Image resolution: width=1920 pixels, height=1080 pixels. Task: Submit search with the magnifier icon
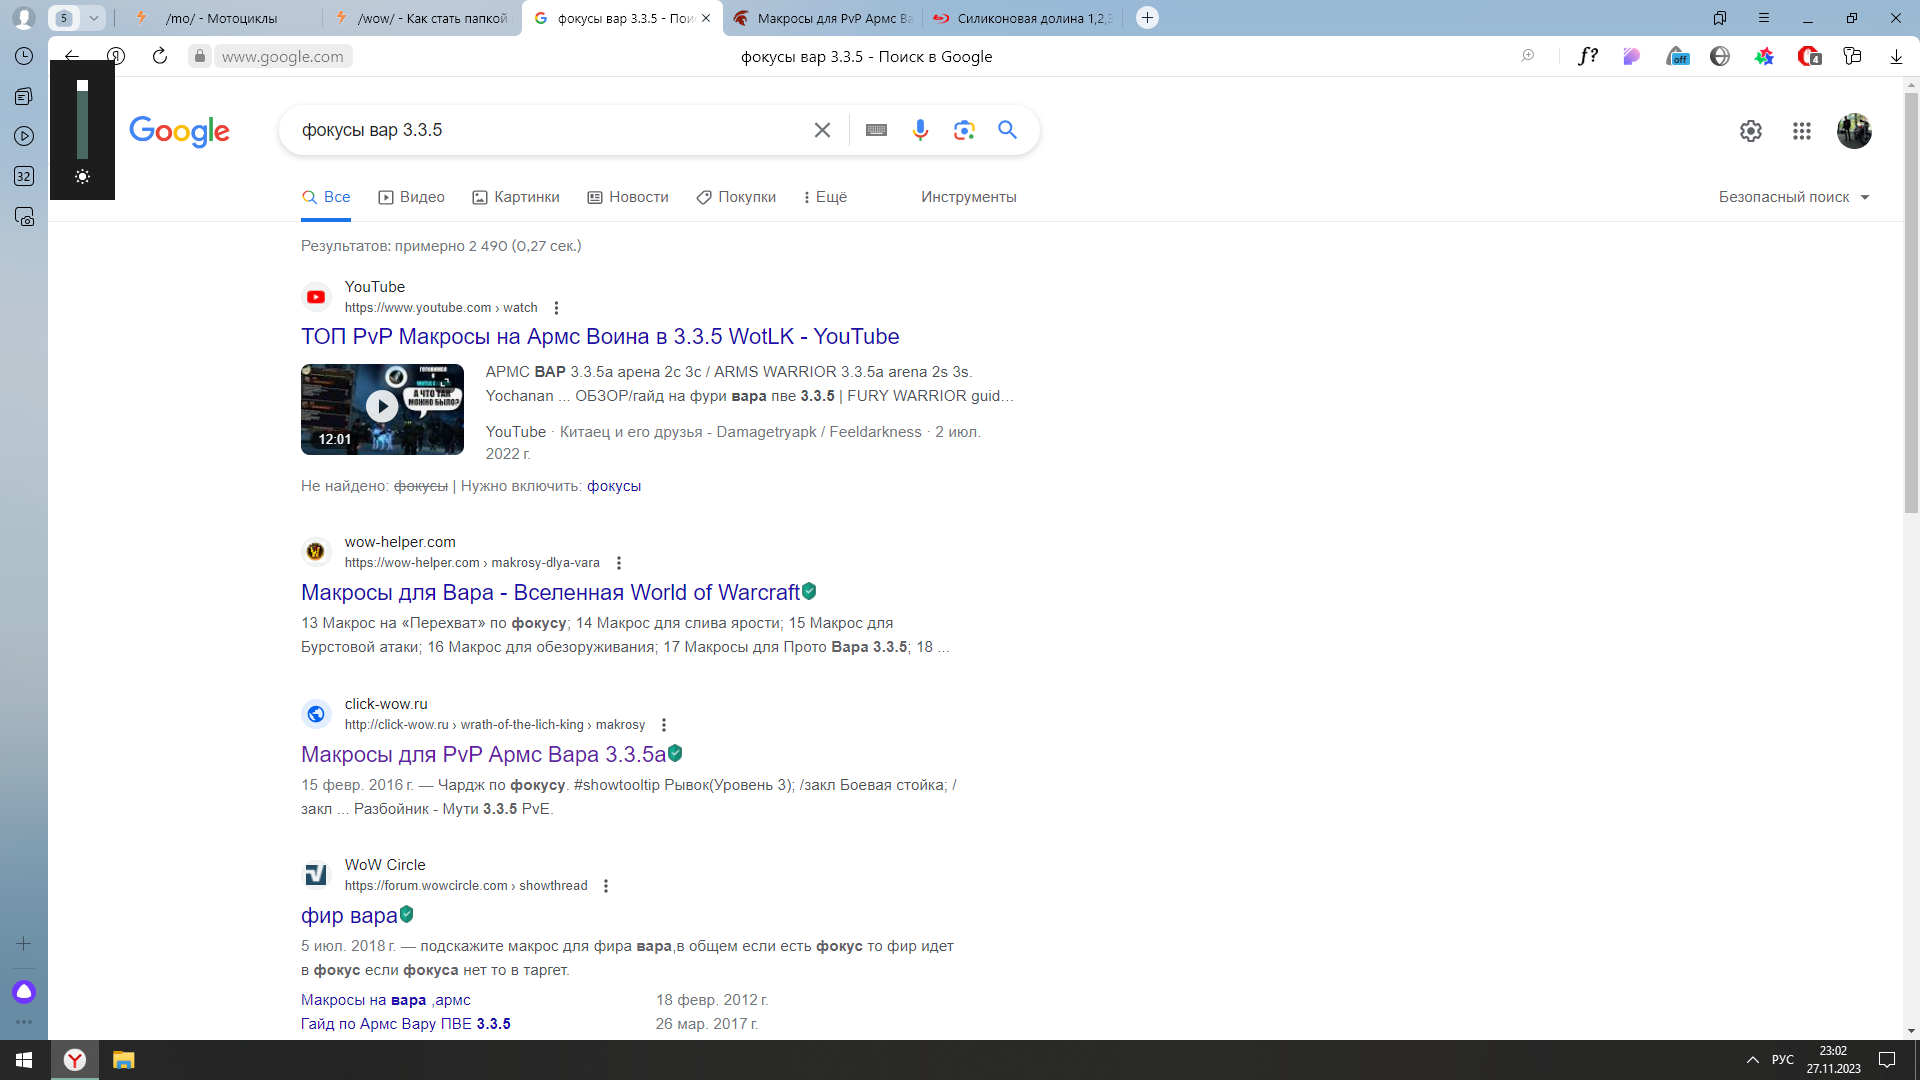tap(1007, 130)
